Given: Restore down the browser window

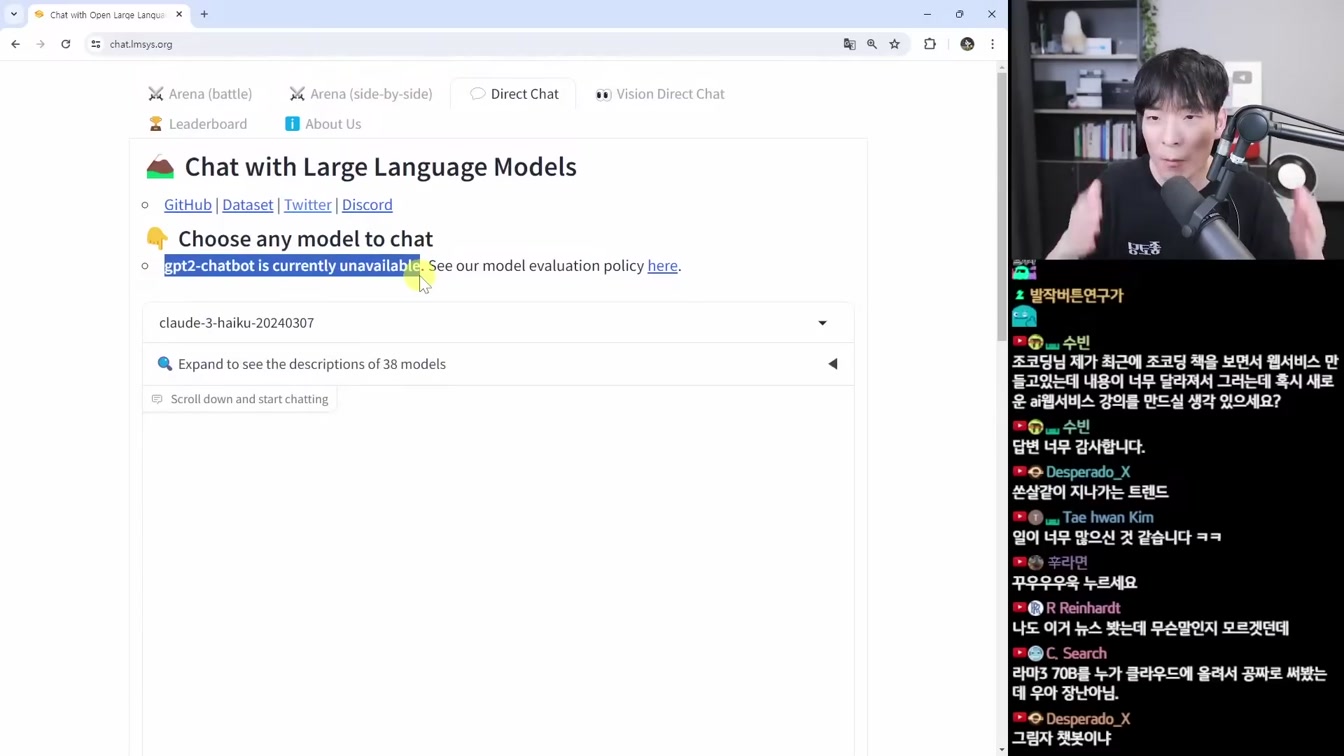Looking at the screenshot, I should pyautogui.click(x=959, y=14).
